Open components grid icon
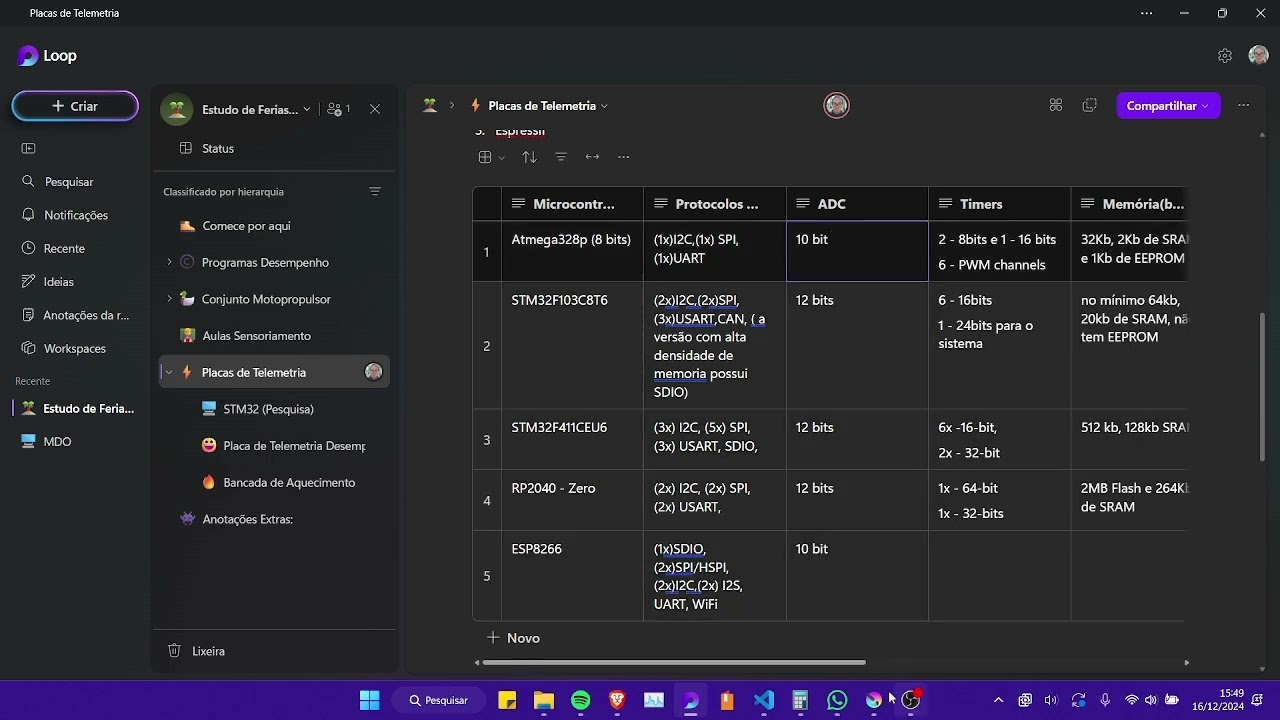The image size is (1280, 720). (1055, 105)
